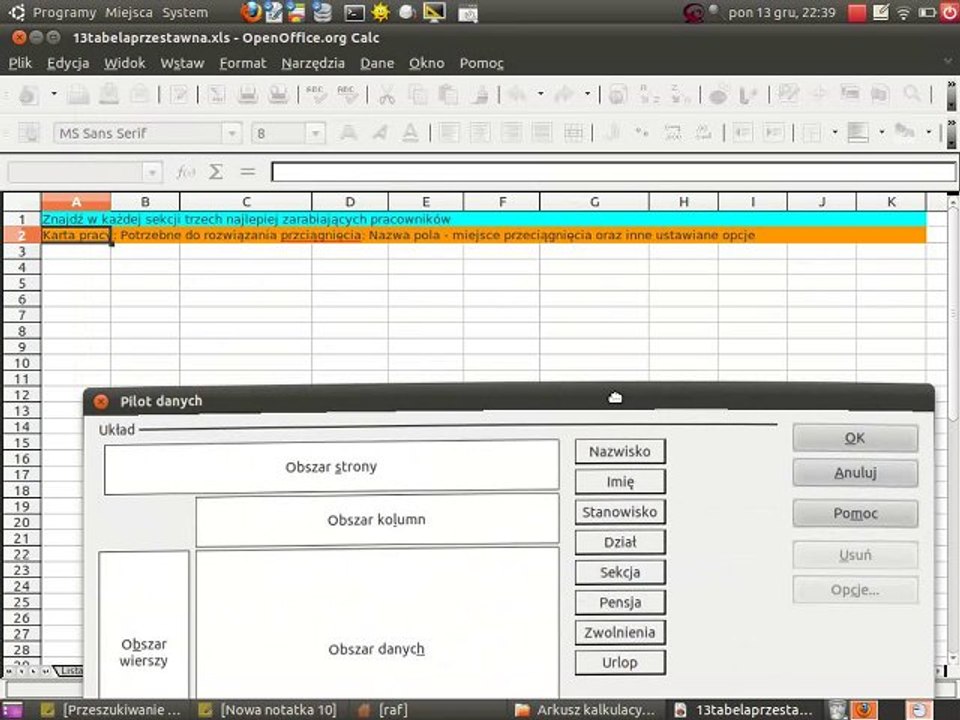Open the Name Box dropdown arrow
This screenshot has width=960, height=720.
click(x=151, y=173)
